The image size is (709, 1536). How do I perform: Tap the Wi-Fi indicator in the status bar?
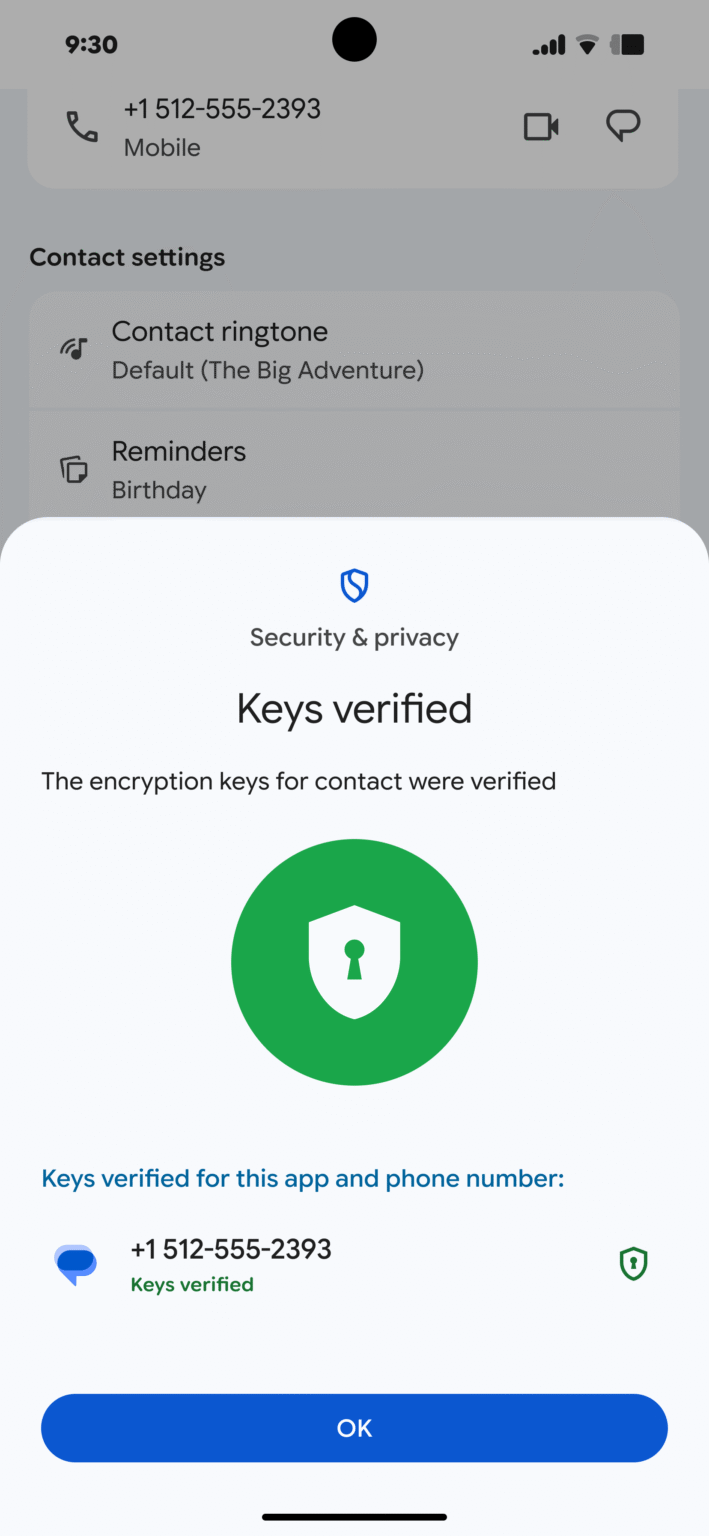(587, 43)
